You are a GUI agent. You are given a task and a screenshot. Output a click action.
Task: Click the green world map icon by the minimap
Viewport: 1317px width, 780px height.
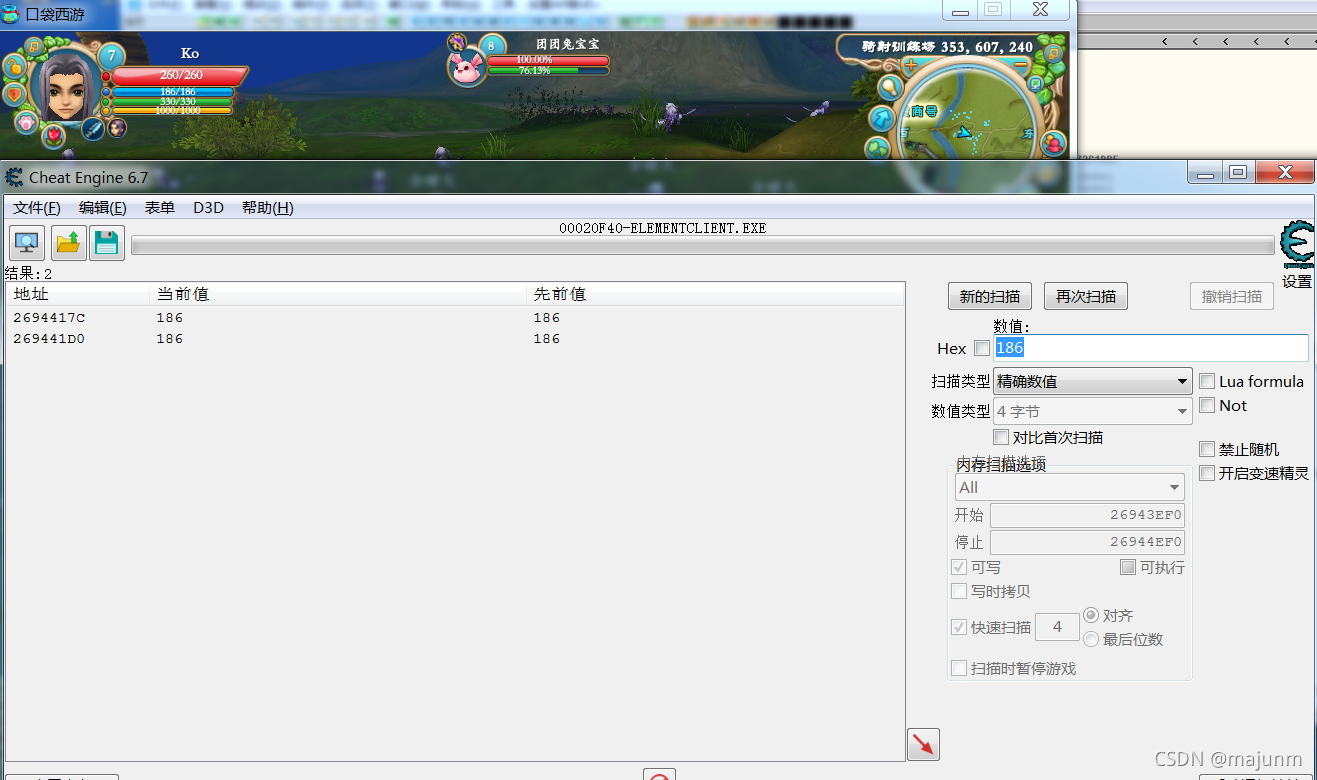tap(878, 149)
